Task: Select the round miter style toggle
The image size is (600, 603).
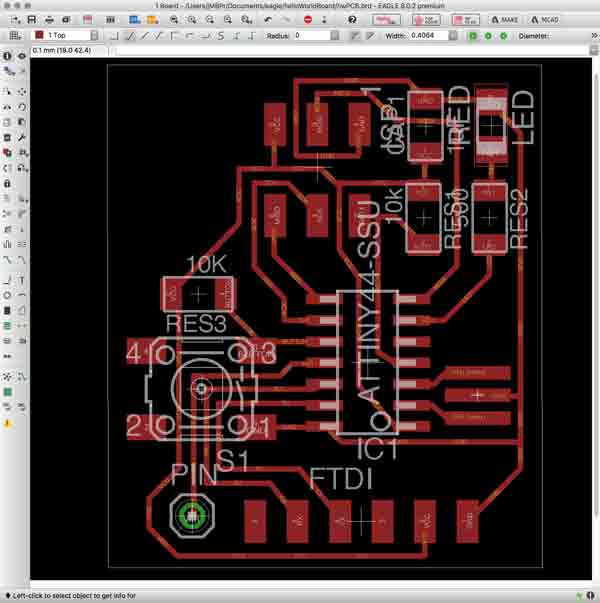Action: coord(355,36)
